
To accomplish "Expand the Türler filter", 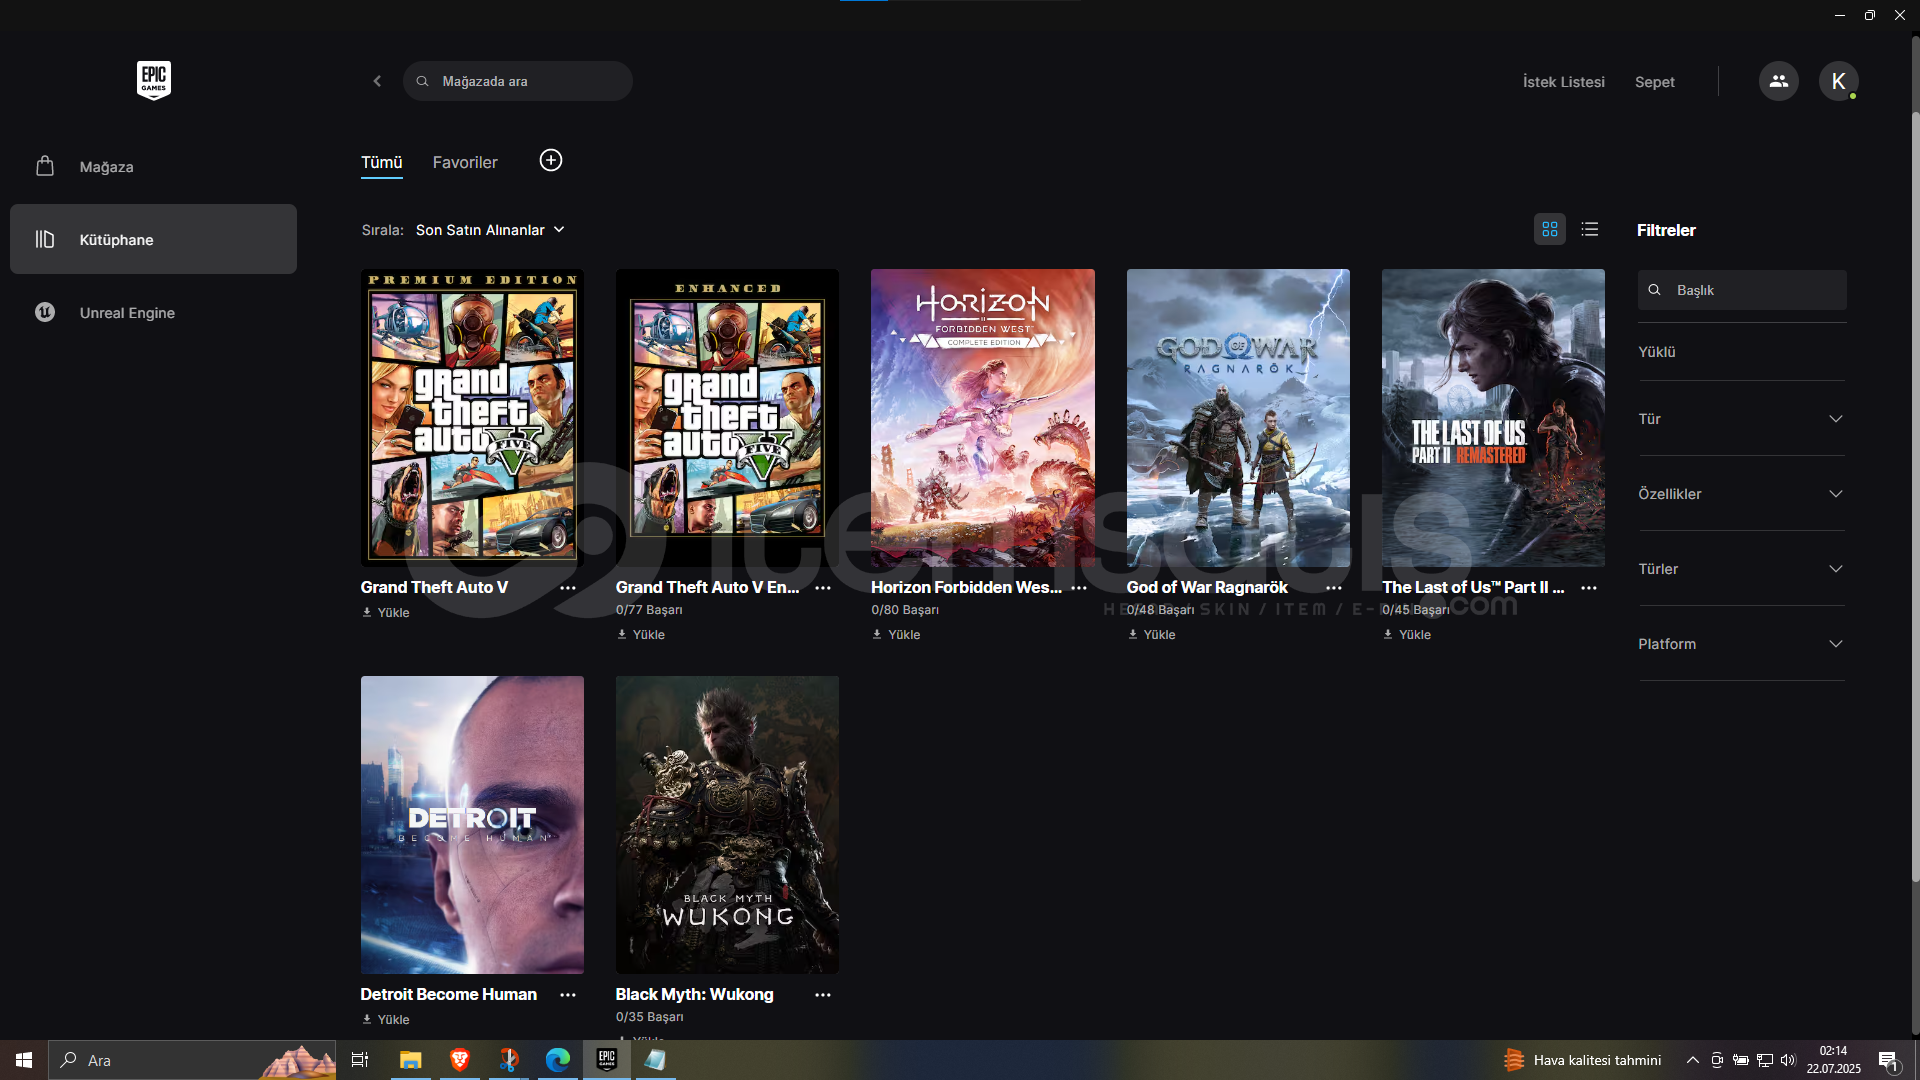I will coord(1741,569).
